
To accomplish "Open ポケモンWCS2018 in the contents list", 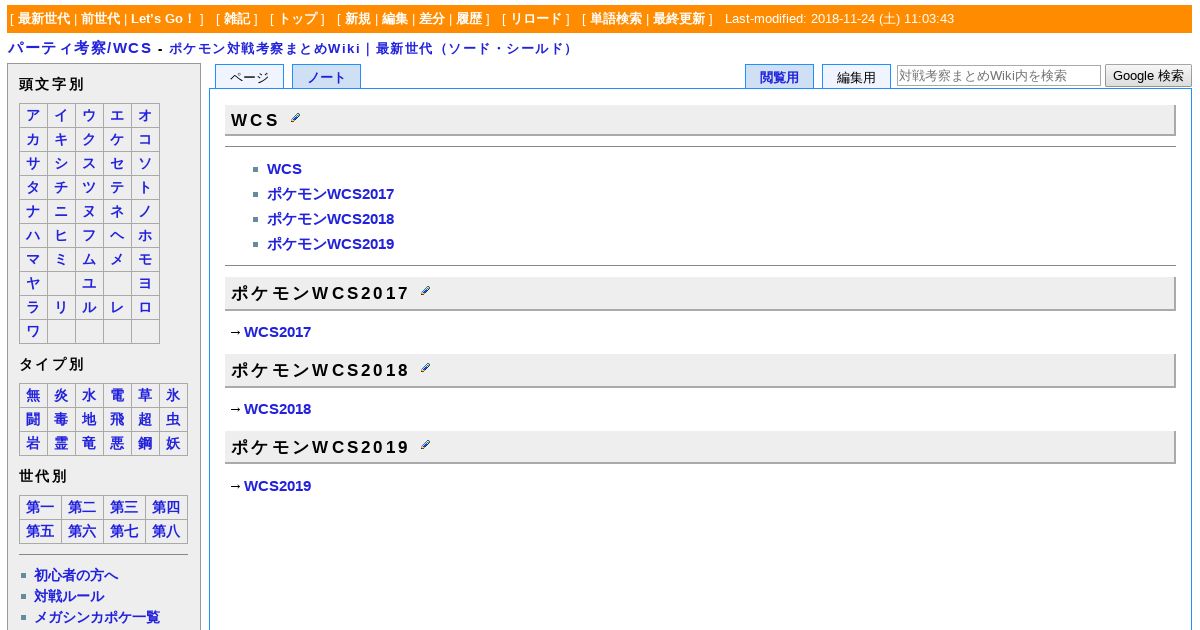I will pos(330,219).
